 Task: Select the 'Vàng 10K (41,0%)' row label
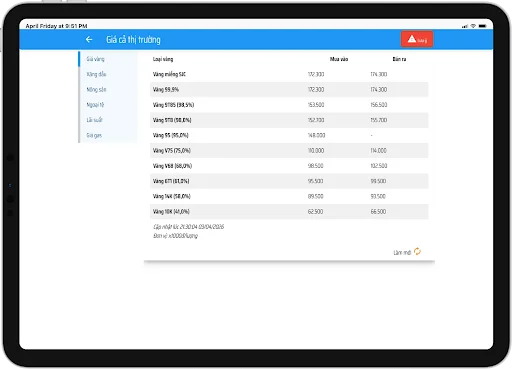[x=171, y=212]
